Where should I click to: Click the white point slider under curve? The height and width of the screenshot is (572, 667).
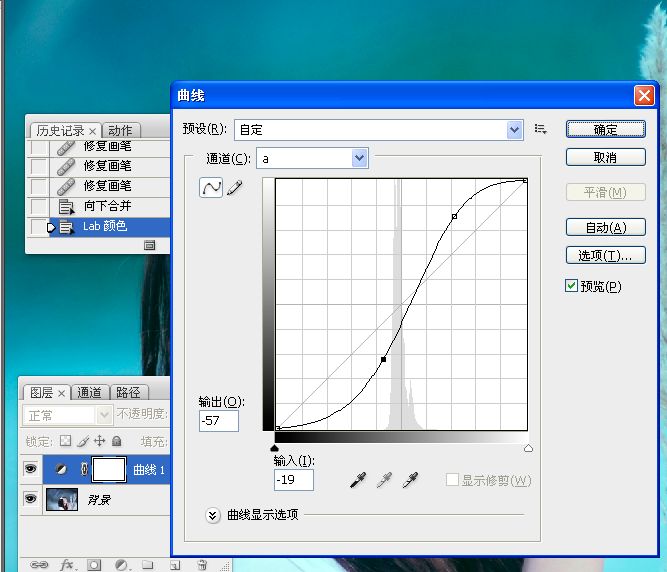click(x=528, y=449)
